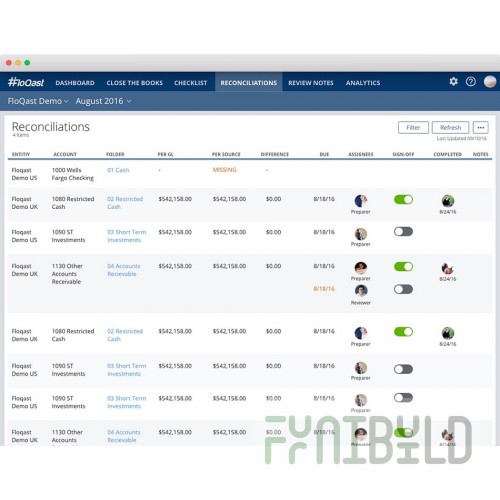Open second 02 Restricted Cash folder link

click(125, 335)
